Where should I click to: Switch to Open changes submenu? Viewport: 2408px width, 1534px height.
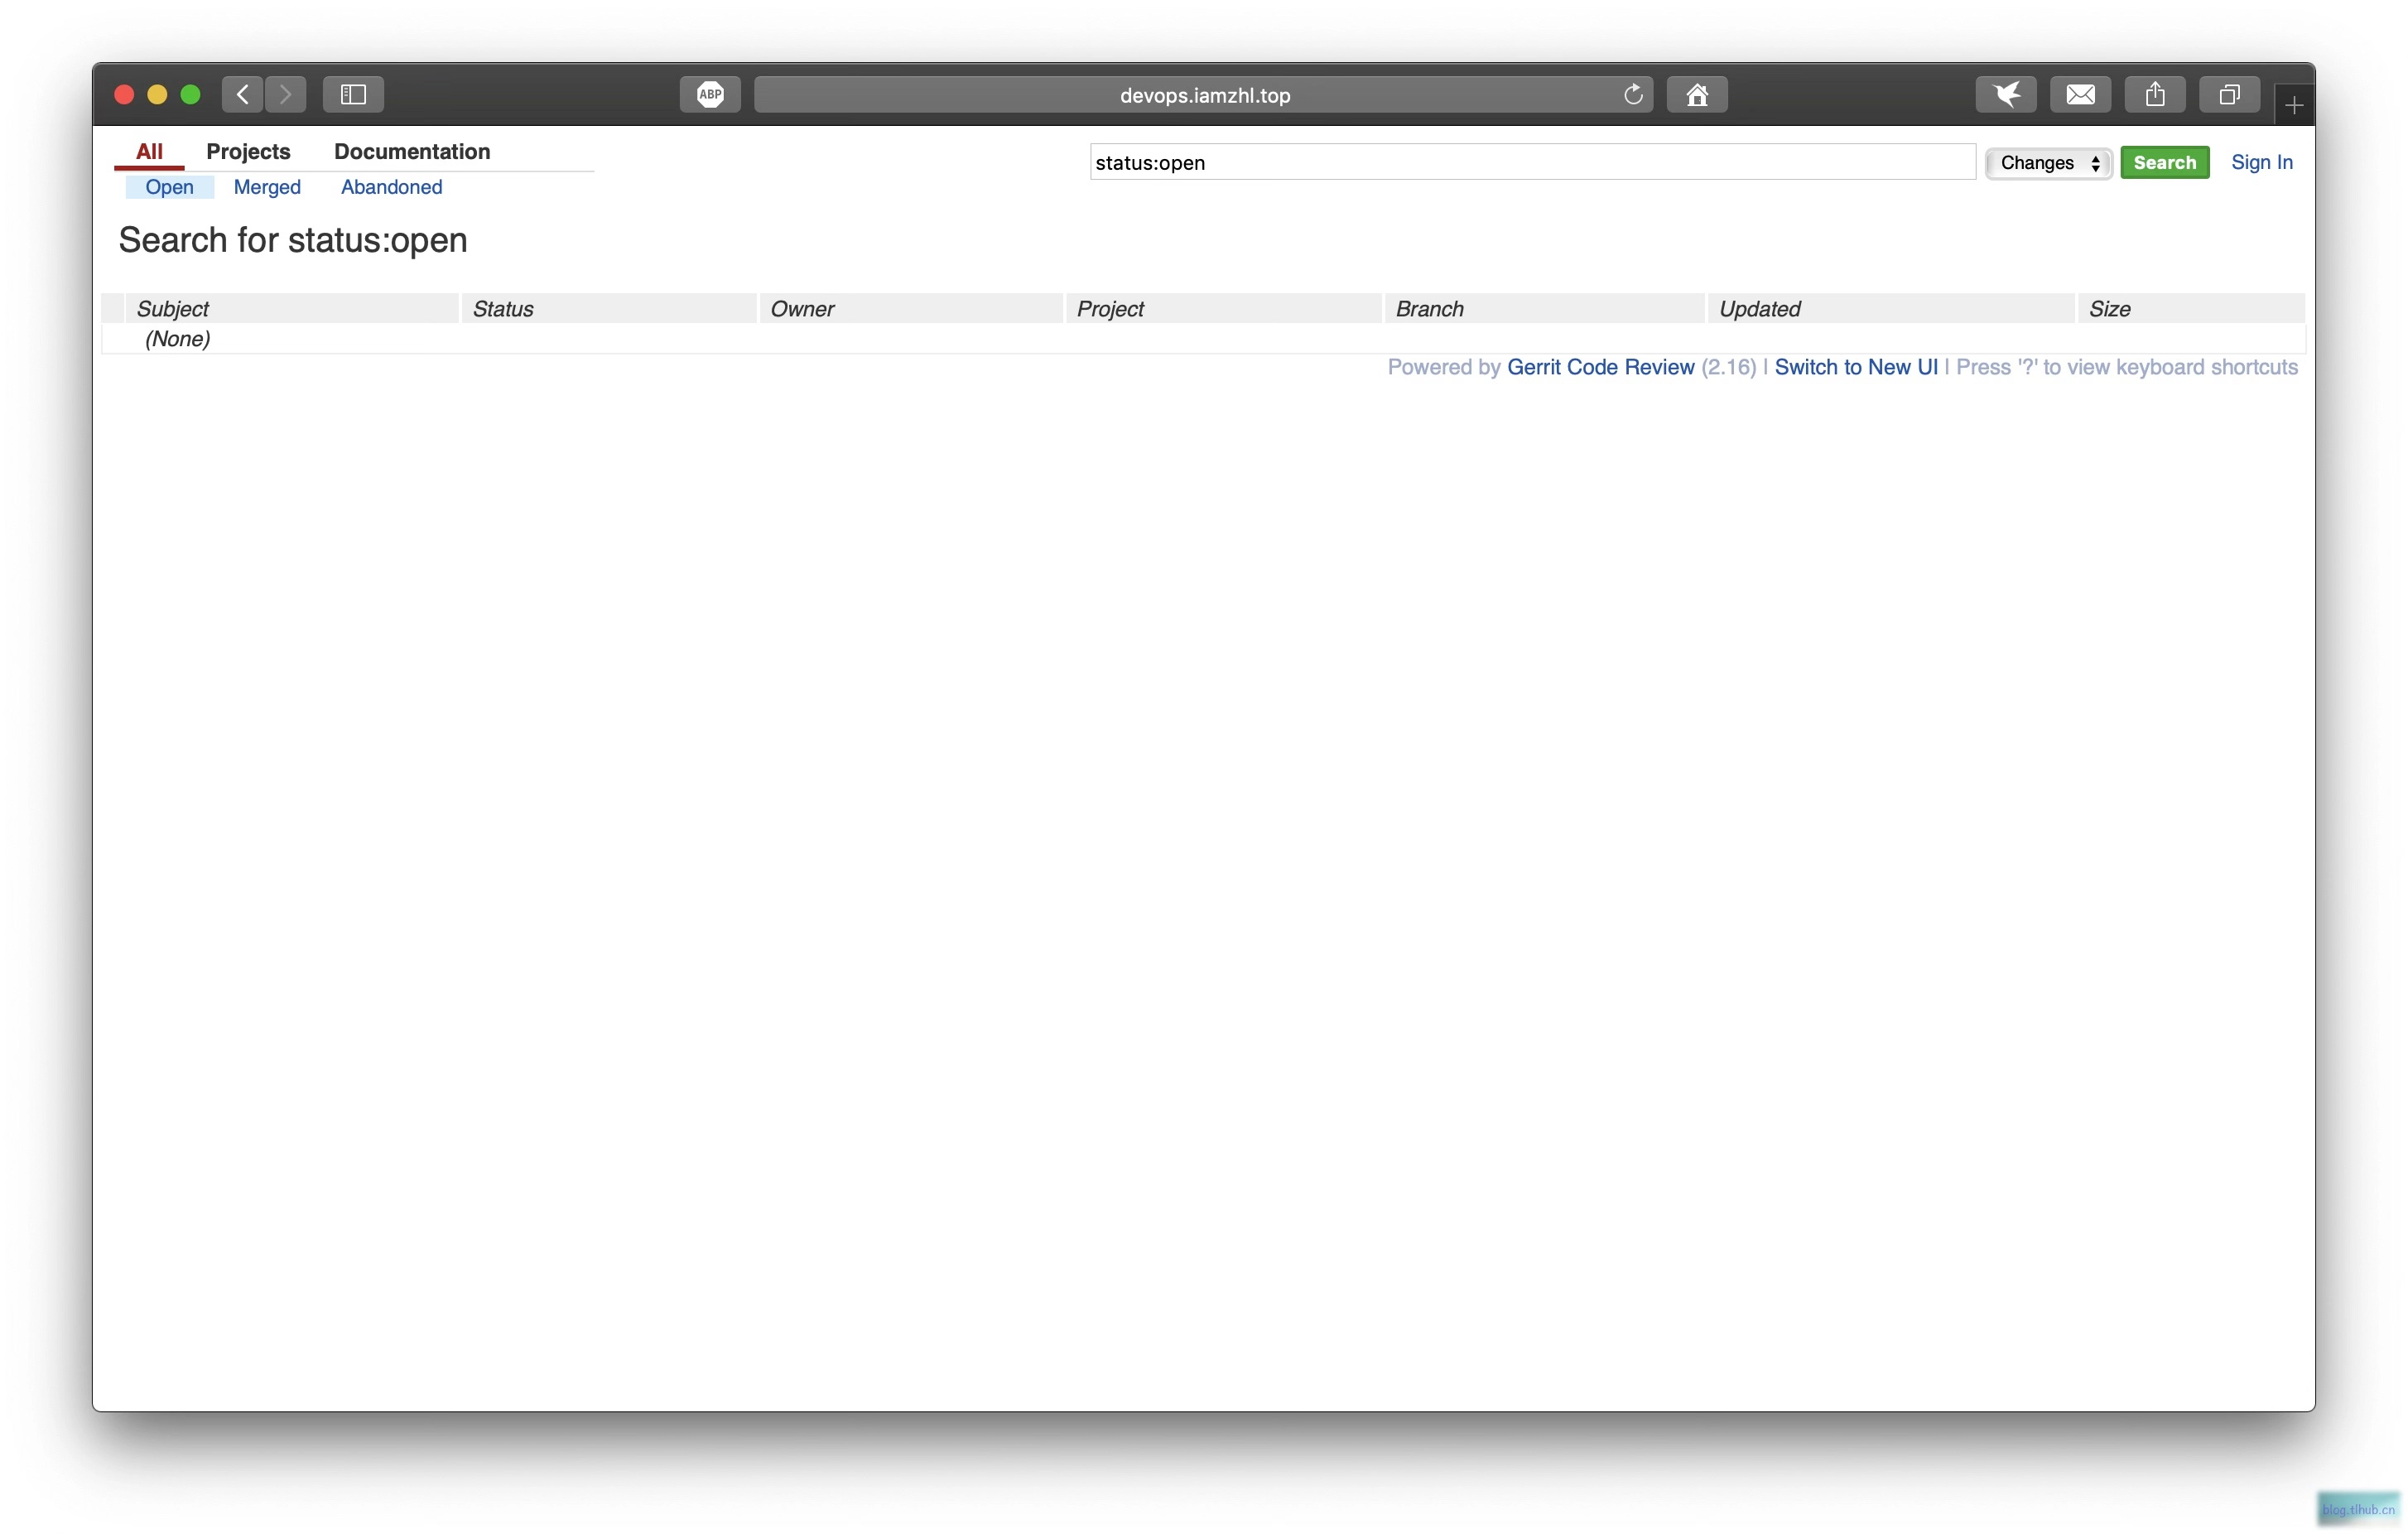pyautogui.click(x=169, y=187)
